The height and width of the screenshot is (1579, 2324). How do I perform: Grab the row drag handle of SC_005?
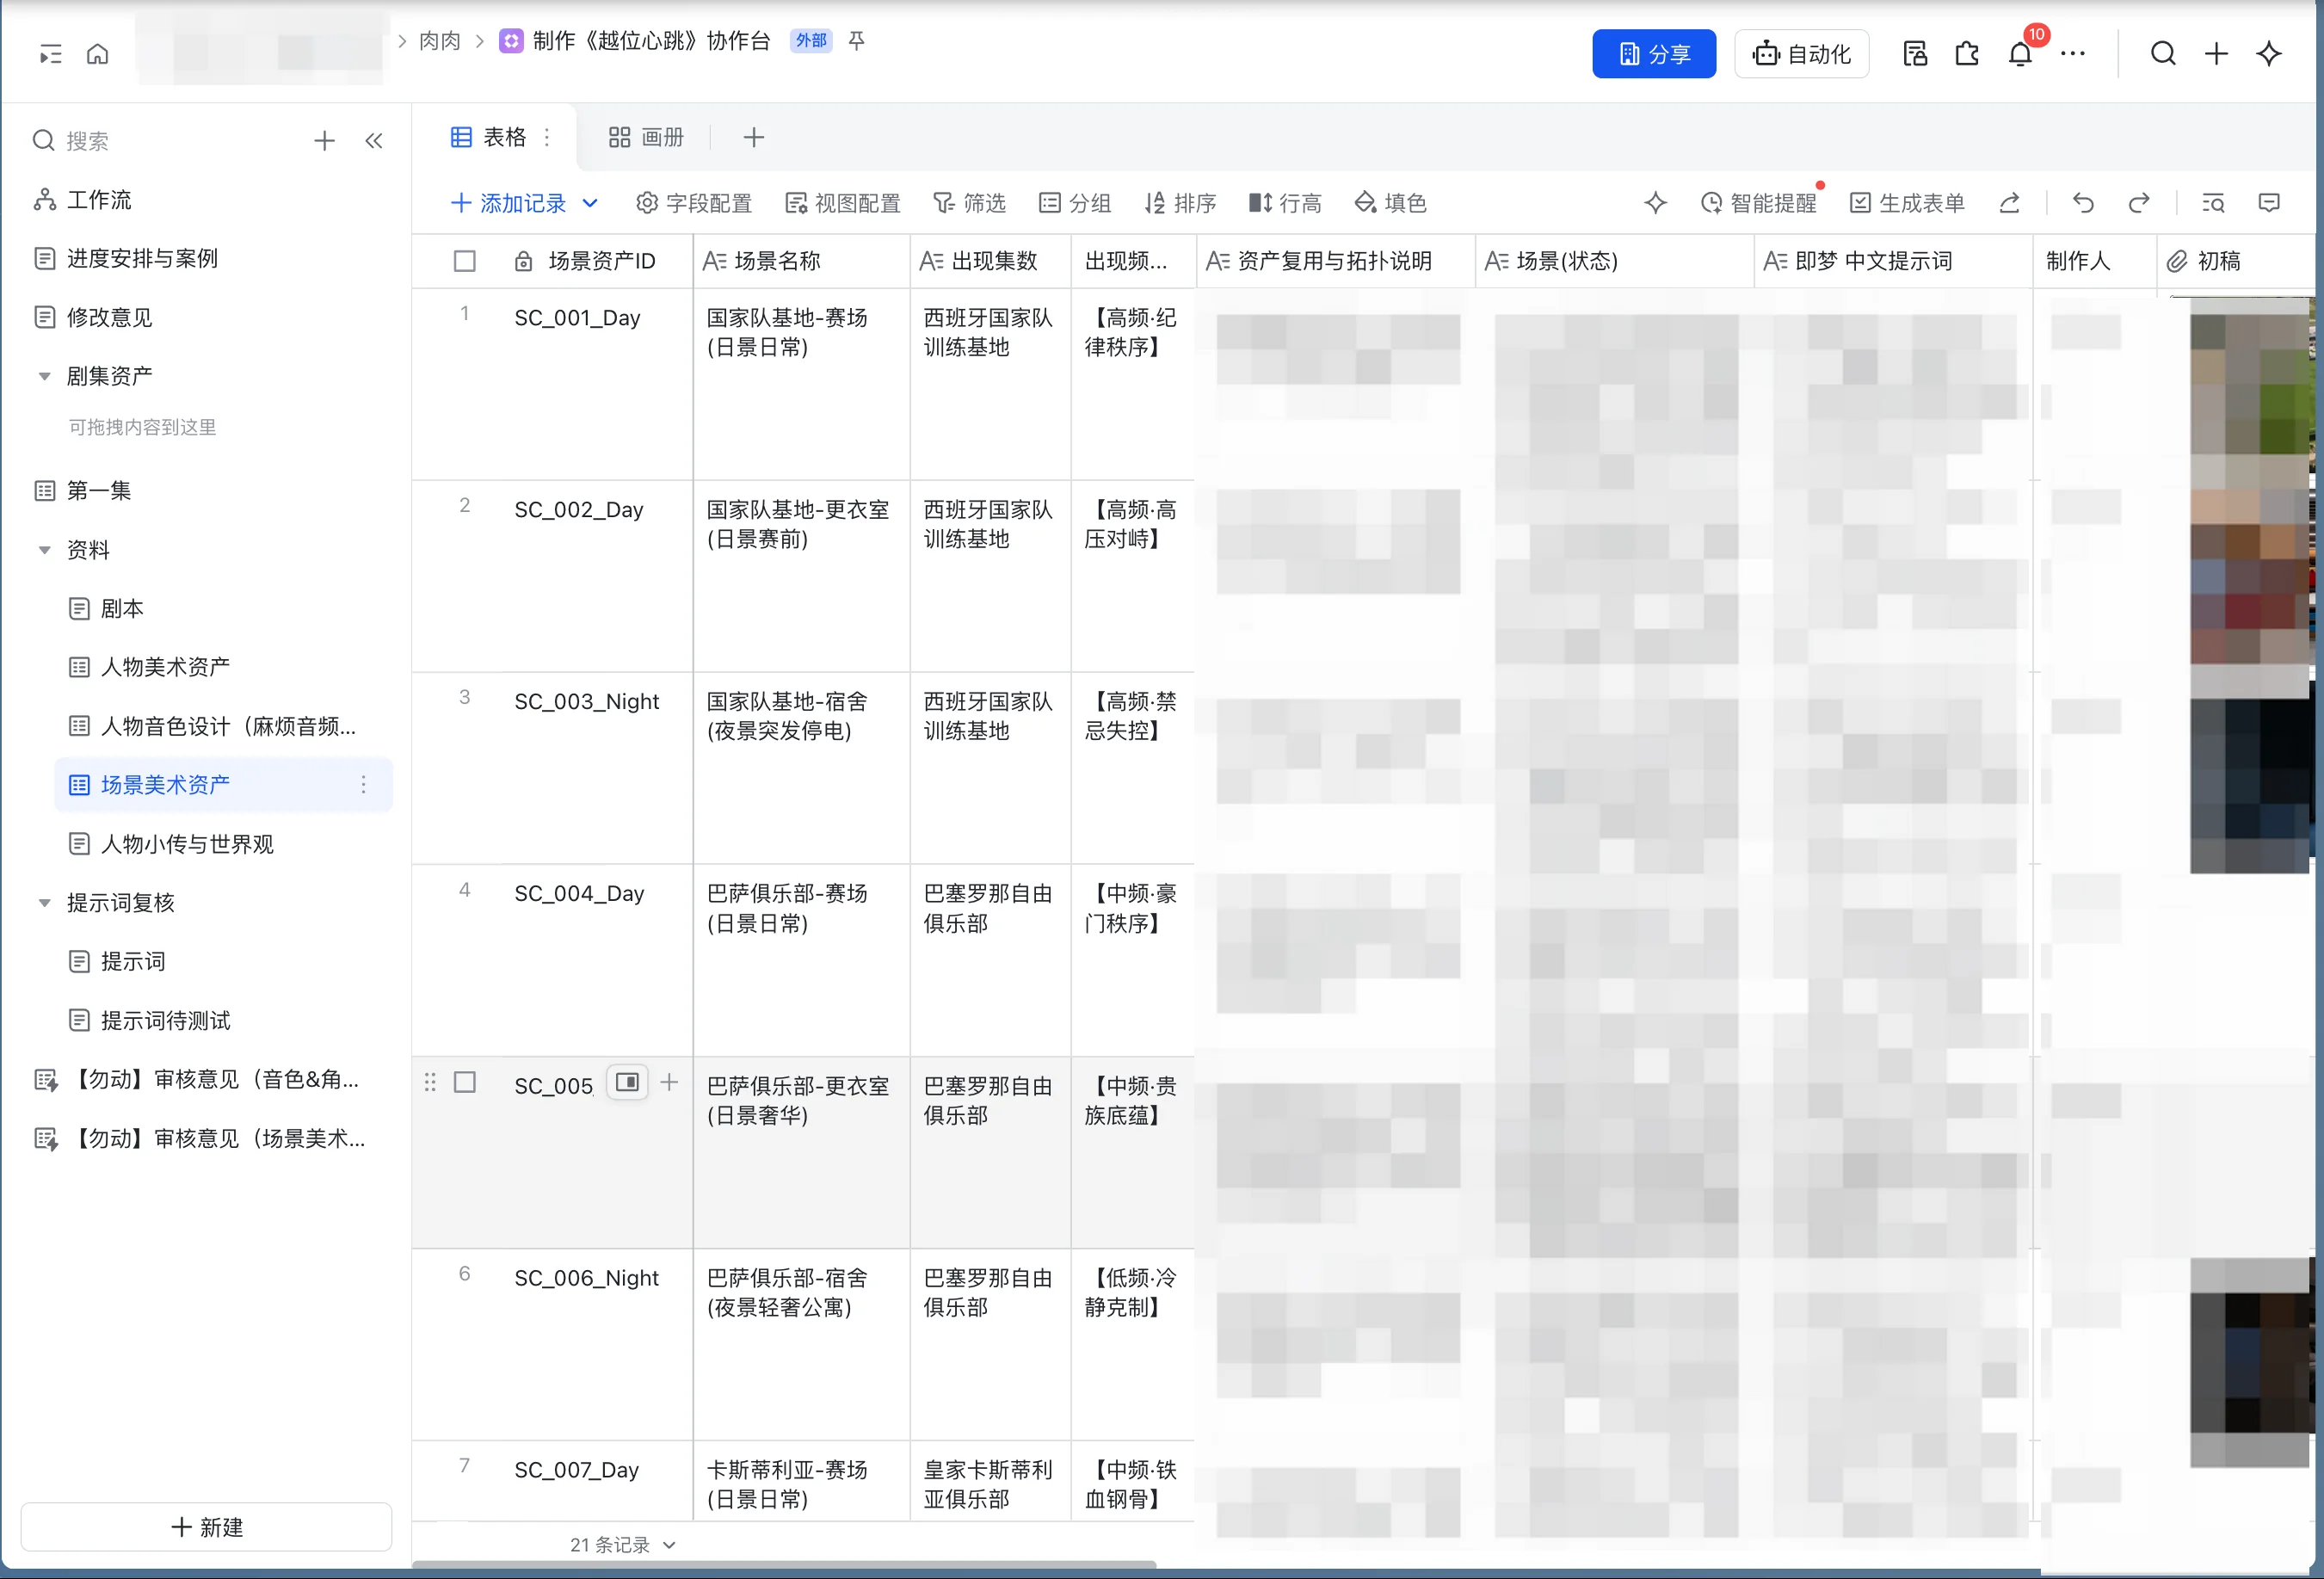(x=430, y=1082)
